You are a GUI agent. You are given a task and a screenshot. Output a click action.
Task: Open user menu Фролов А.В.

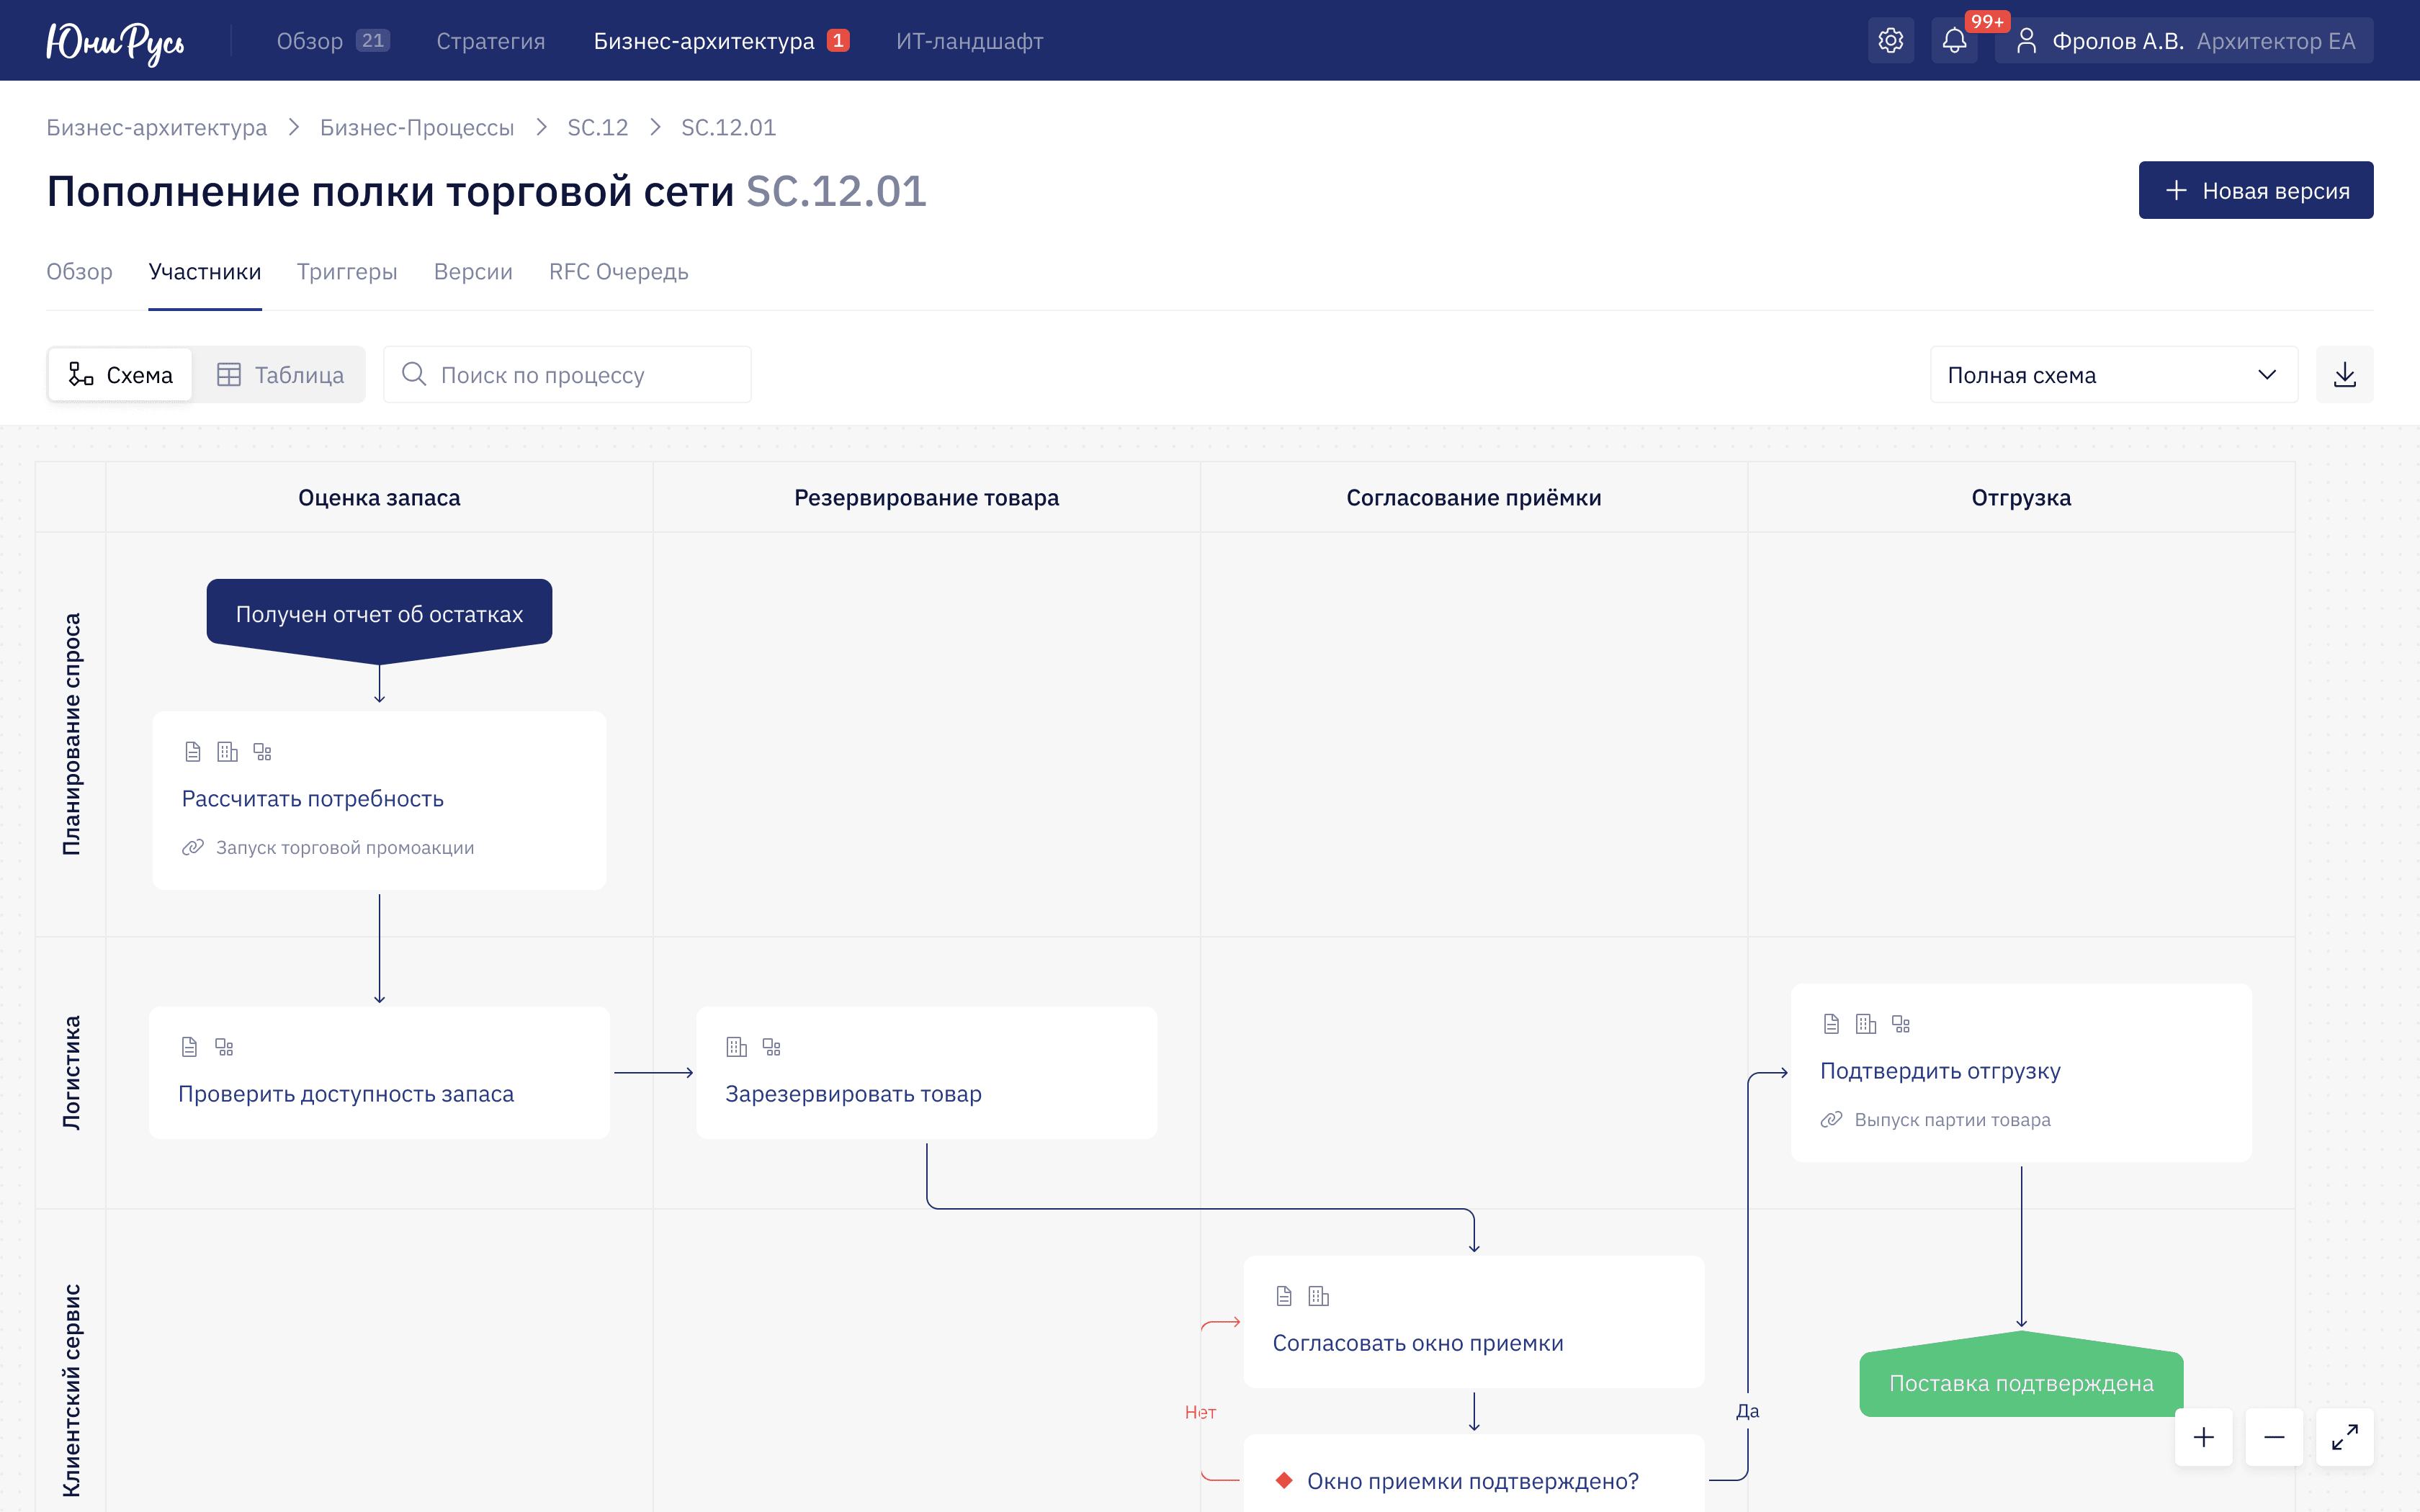(2184, 41)
